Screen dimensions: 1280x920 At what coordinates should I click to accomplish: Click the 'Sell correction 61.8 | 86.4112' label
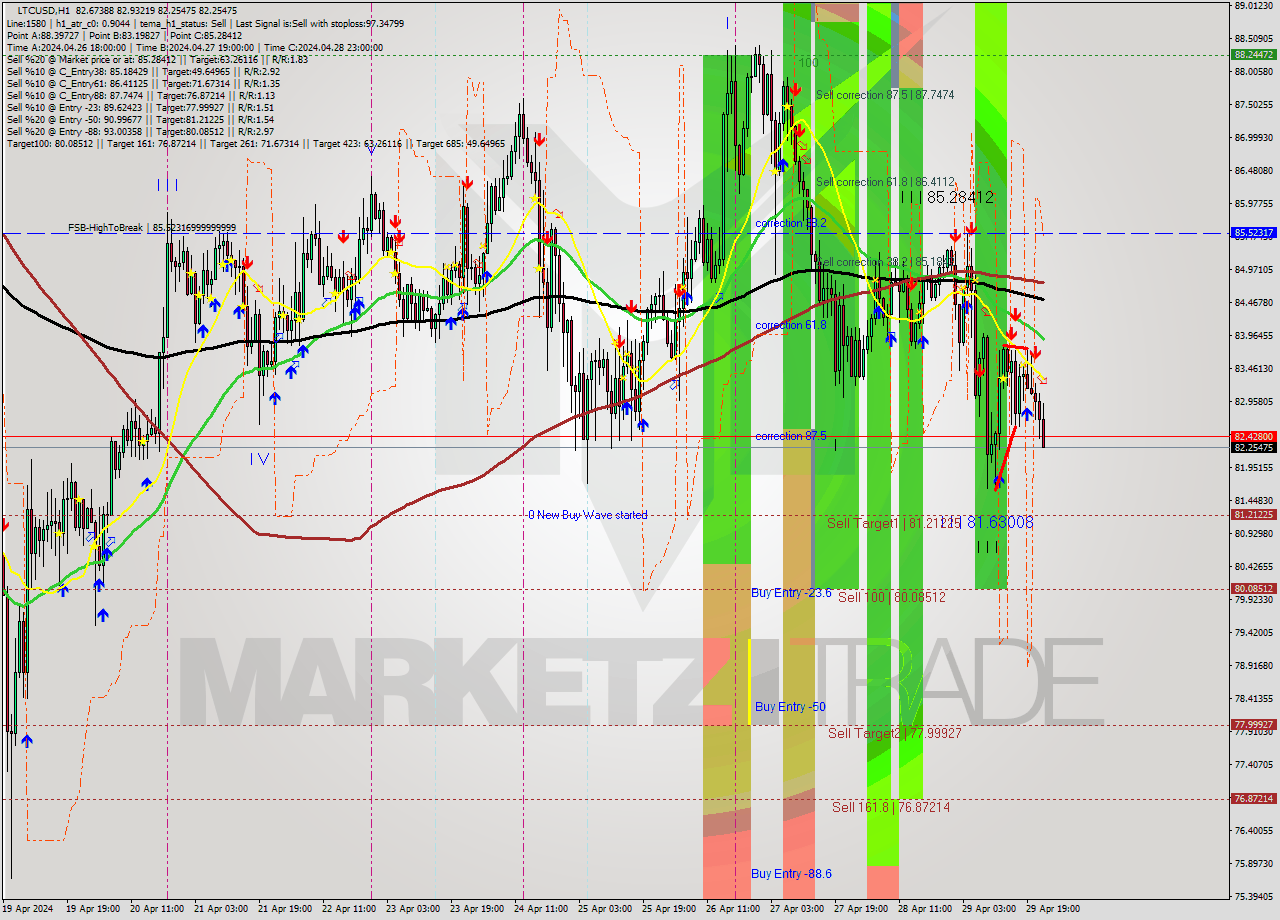(884, 182)
